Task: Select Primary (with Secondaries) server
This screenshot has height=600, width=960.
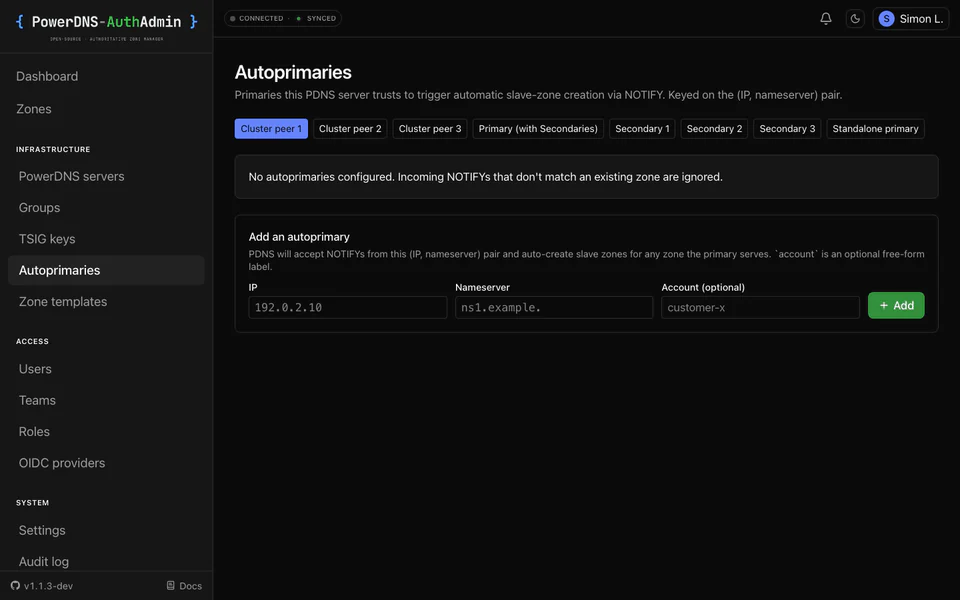Action: point(538,129)
